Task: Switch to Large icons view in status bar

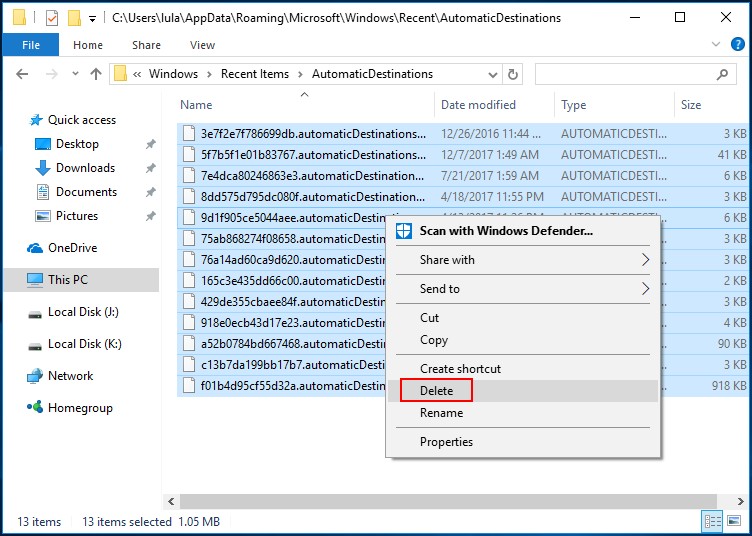Action: (x=734, y=521)
